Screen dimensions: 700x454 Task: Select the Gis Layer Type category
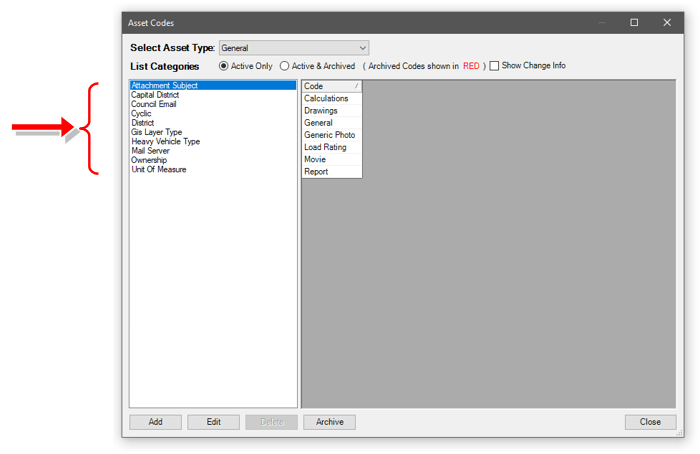pyautogui.click(x=157, y=132)
